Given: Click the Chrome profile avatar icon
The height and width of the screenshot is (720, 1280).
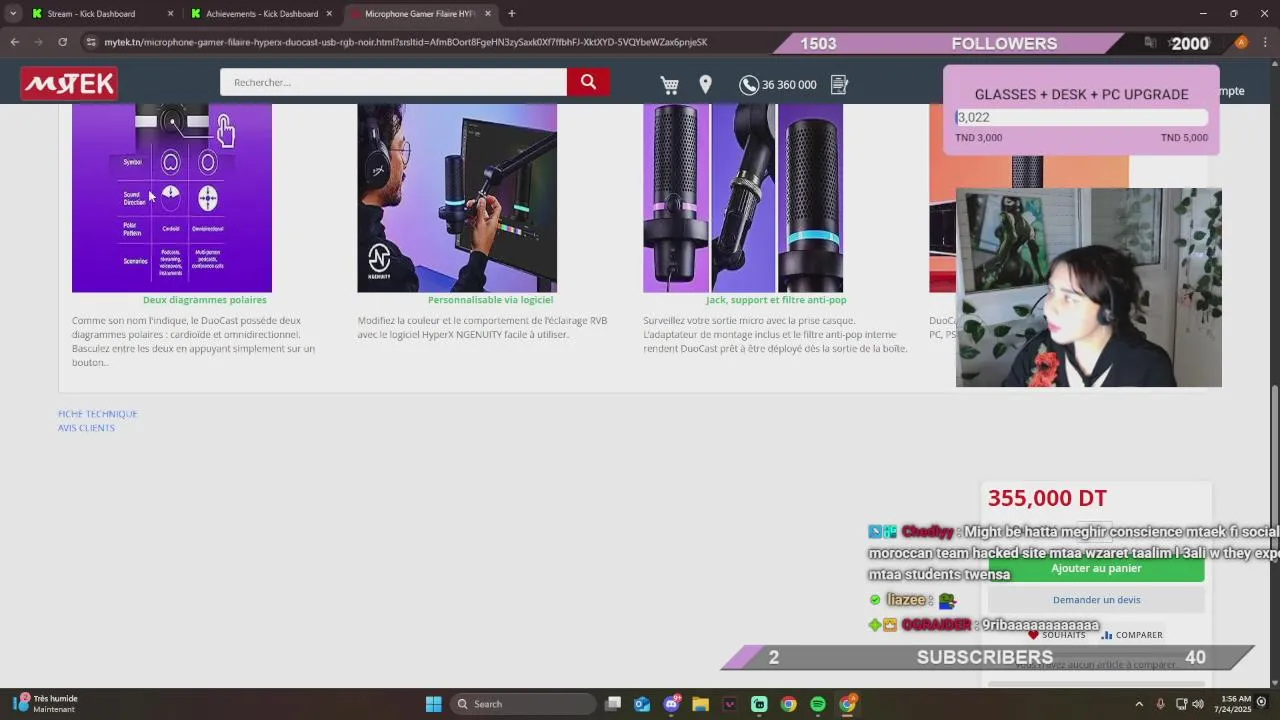Looking at the screenshot, I should pyautogui.click(x=1241, y=42).
